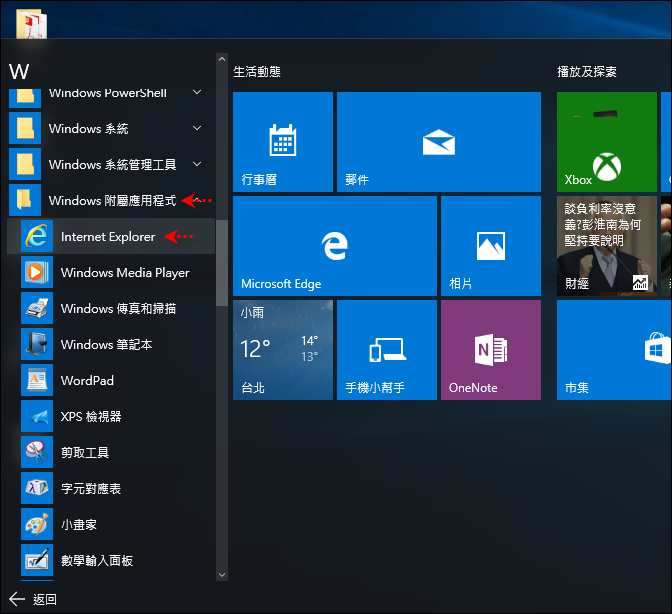Select the Windows 筆記本 label
Viewport: 672px width, 614px height.
(106, 344)
